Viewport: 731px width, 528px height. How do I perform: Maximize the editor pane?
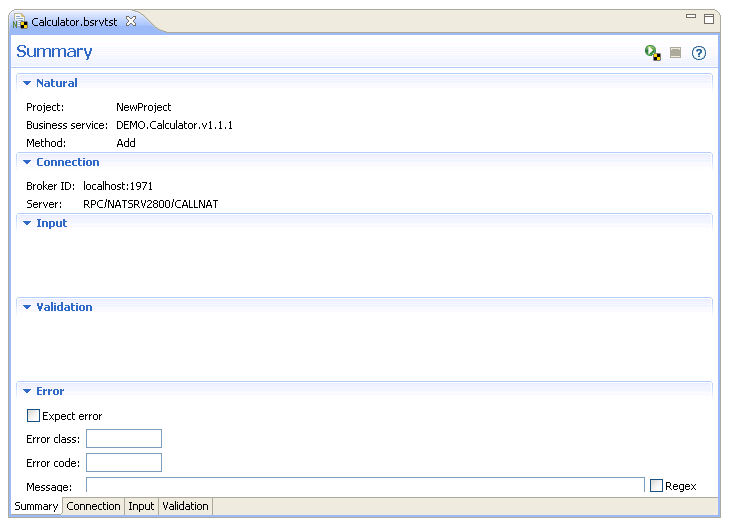coord(709,19)
